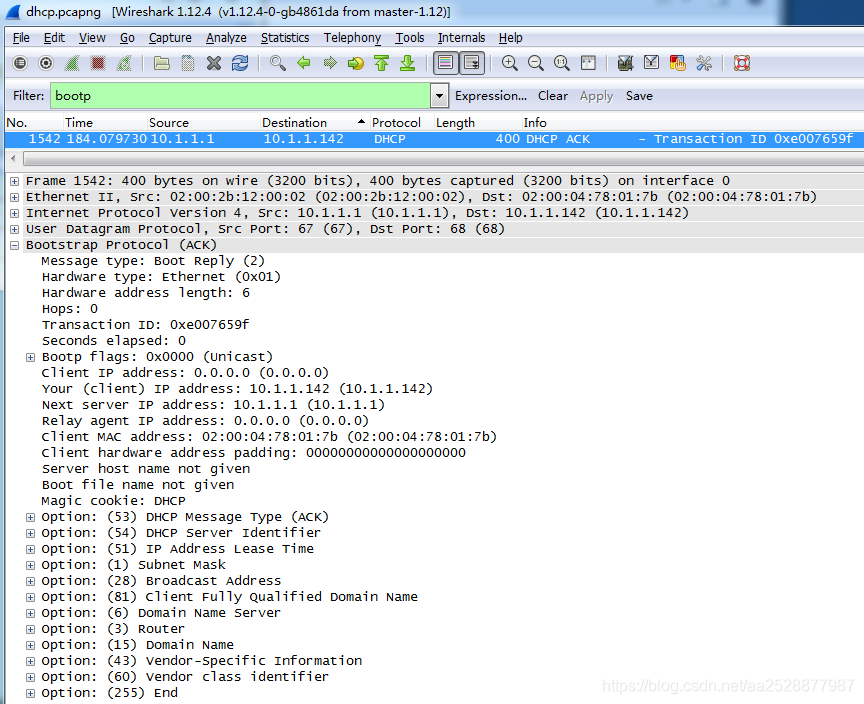Open the Statistics menu
Viewport: 864px width, 704px height.
tap(285, 37)
